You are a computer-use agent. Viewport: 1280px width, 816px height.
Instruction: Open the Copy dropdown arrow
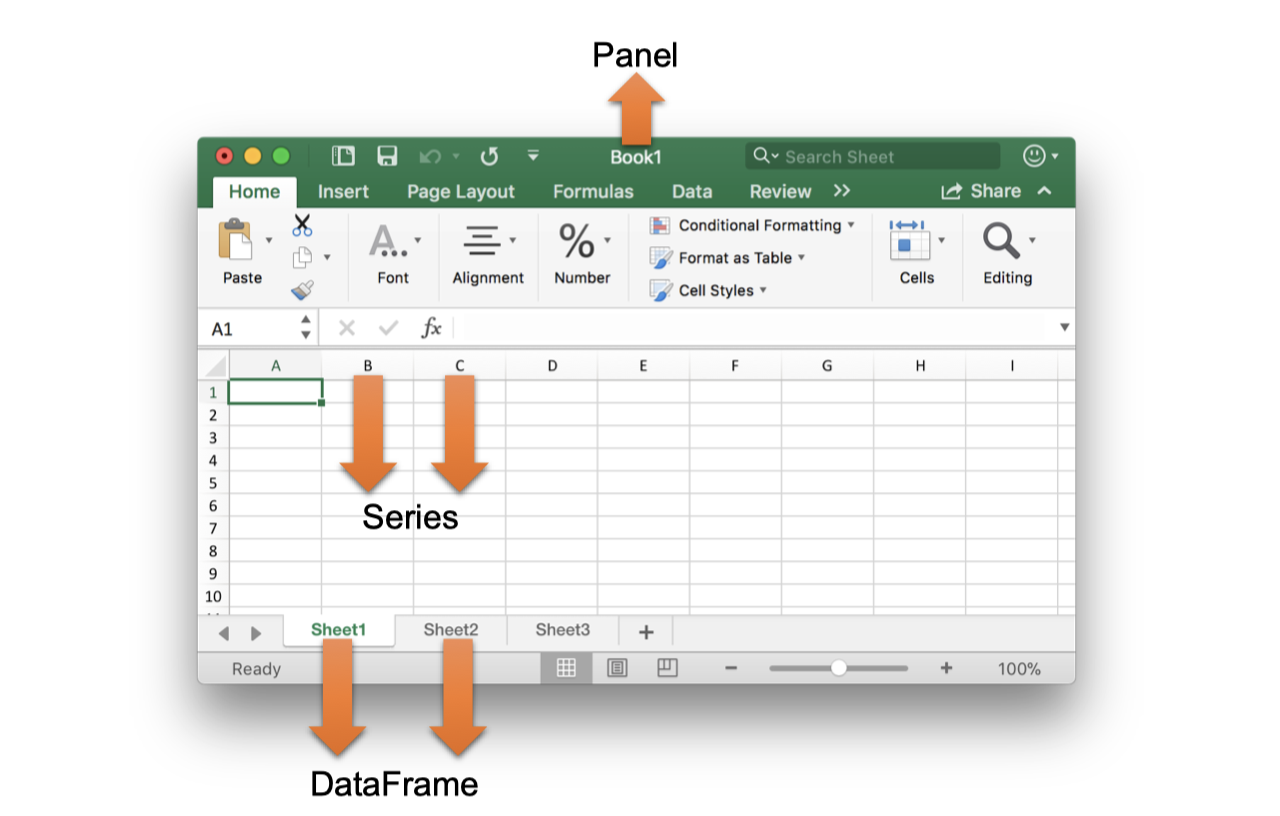coord(327,258)
